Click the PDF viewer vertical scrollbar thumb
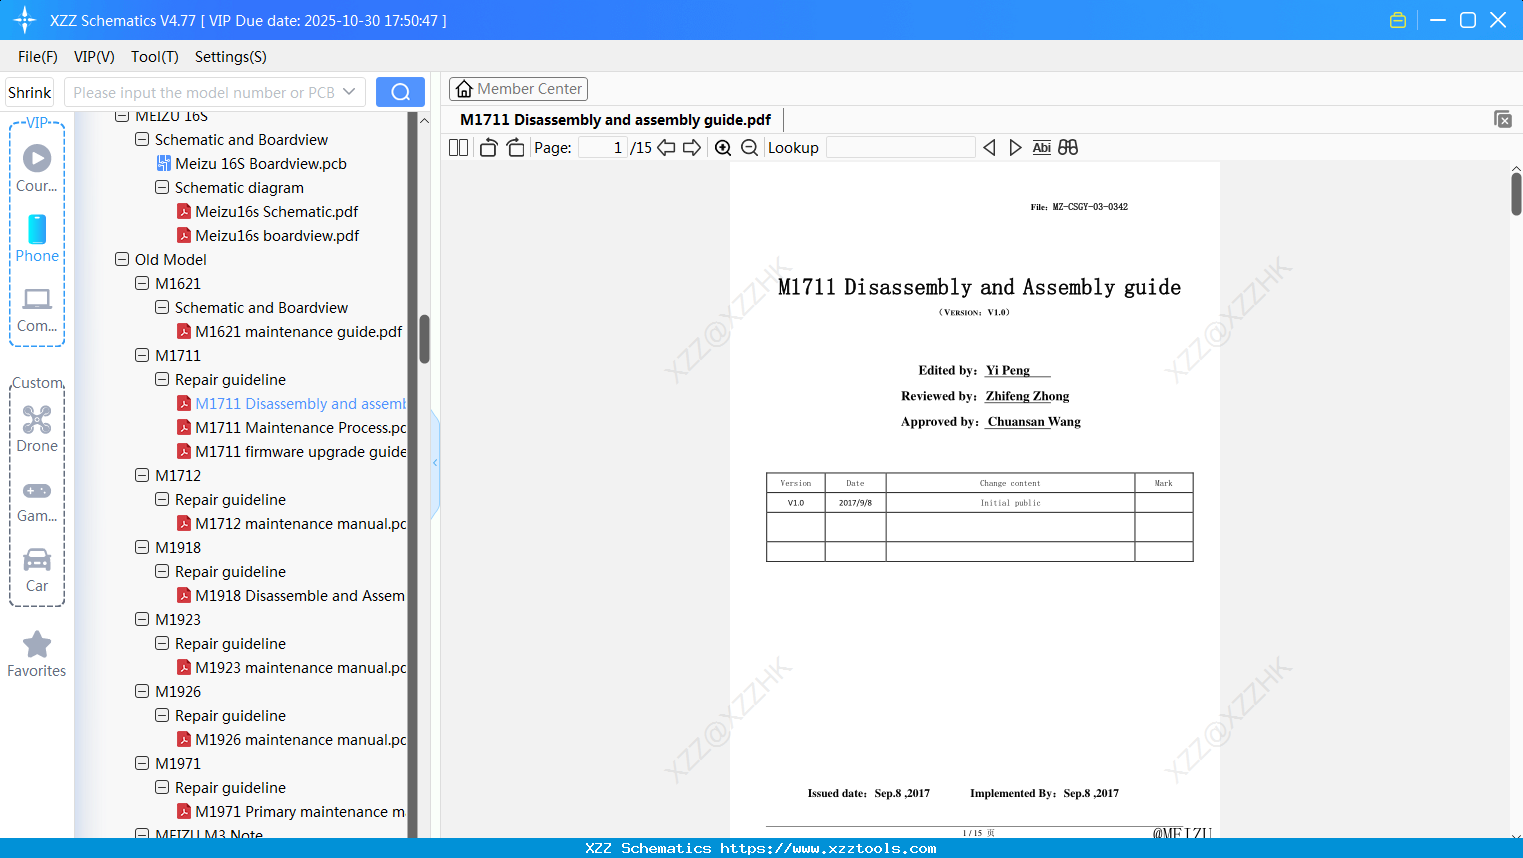Viewport: 1523px width, 858px height. [1516, 194]
